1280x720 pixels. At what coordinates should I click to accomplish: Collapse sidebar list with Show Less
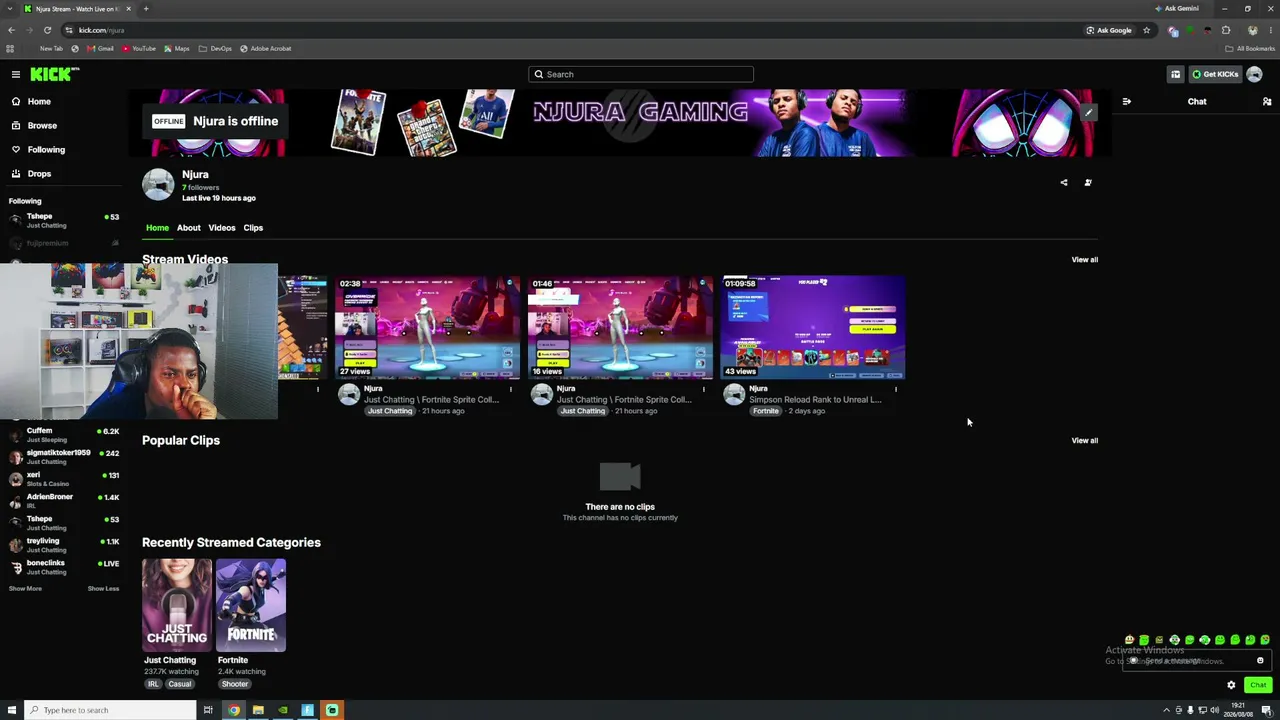[x=103, y=589]
